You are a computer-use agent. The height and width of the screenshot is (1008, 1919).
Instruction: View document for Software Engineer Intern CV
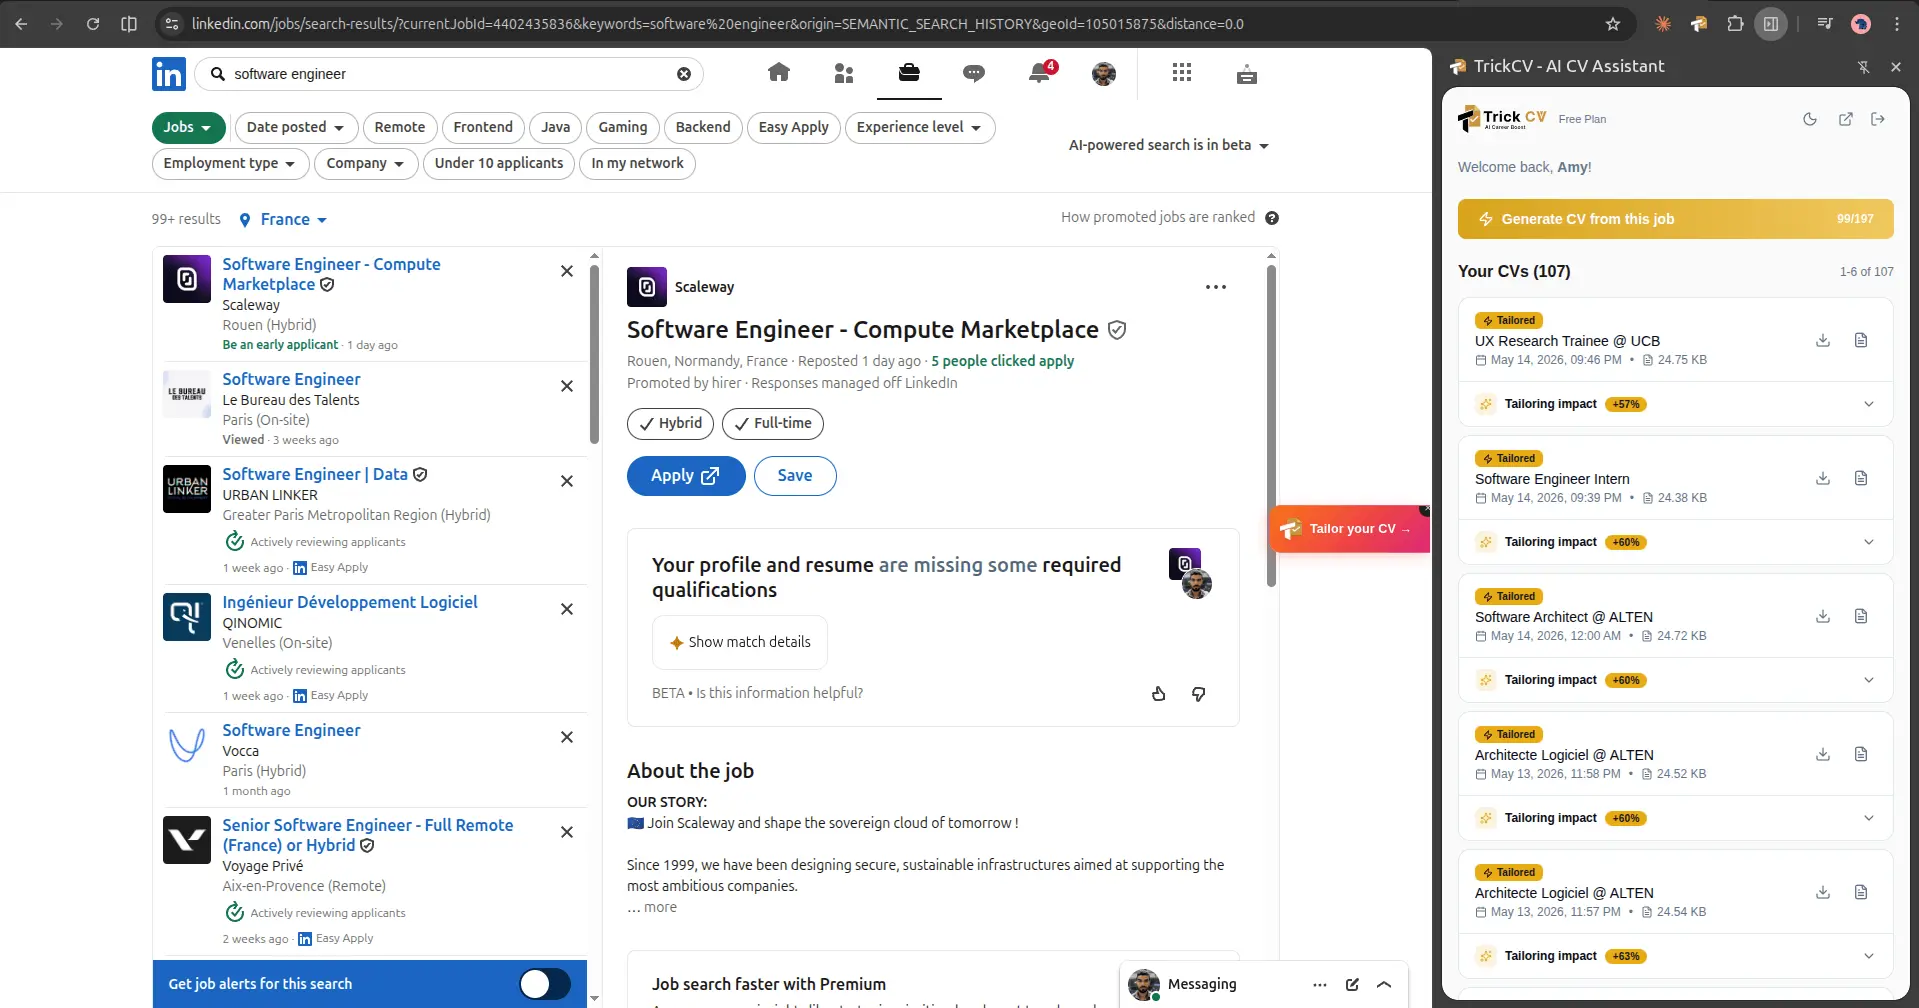(x=1861, y=478)
